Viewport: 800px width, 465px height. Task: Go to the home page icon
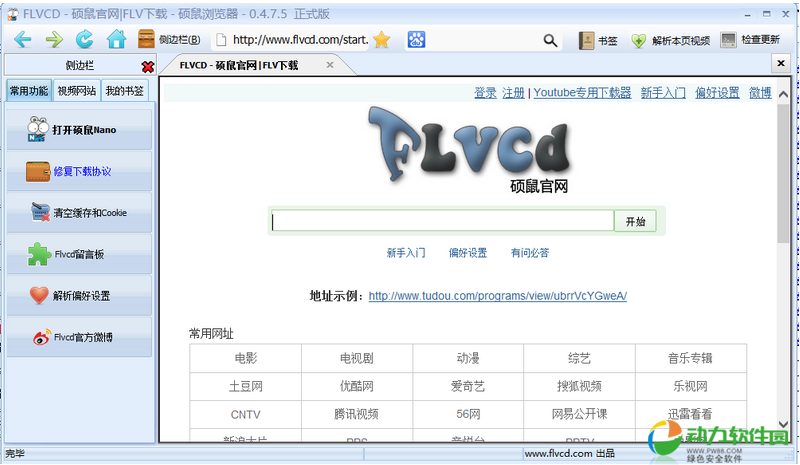[x=116, y=40]
